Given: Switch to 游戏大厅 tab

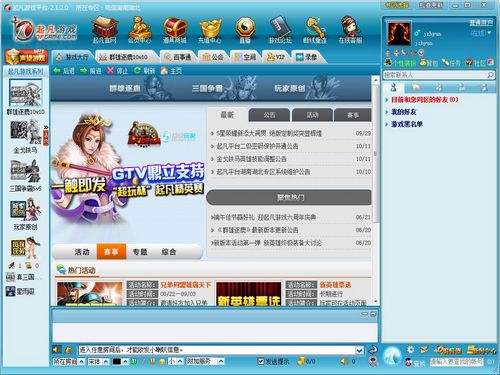Looking at the screenshot, I should click(x=73, y=57).
